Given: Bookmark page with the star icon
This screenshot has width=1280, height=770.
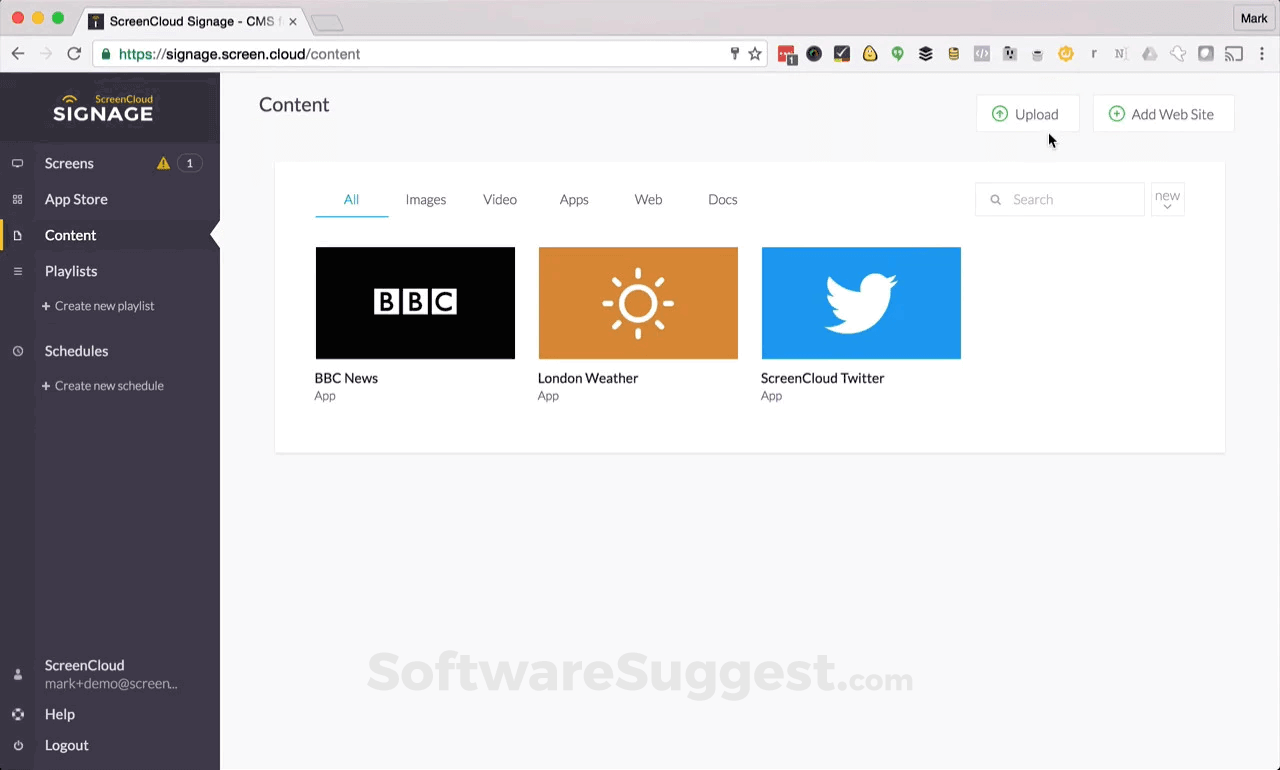Looking at the screenshot, I should (755, 54).
